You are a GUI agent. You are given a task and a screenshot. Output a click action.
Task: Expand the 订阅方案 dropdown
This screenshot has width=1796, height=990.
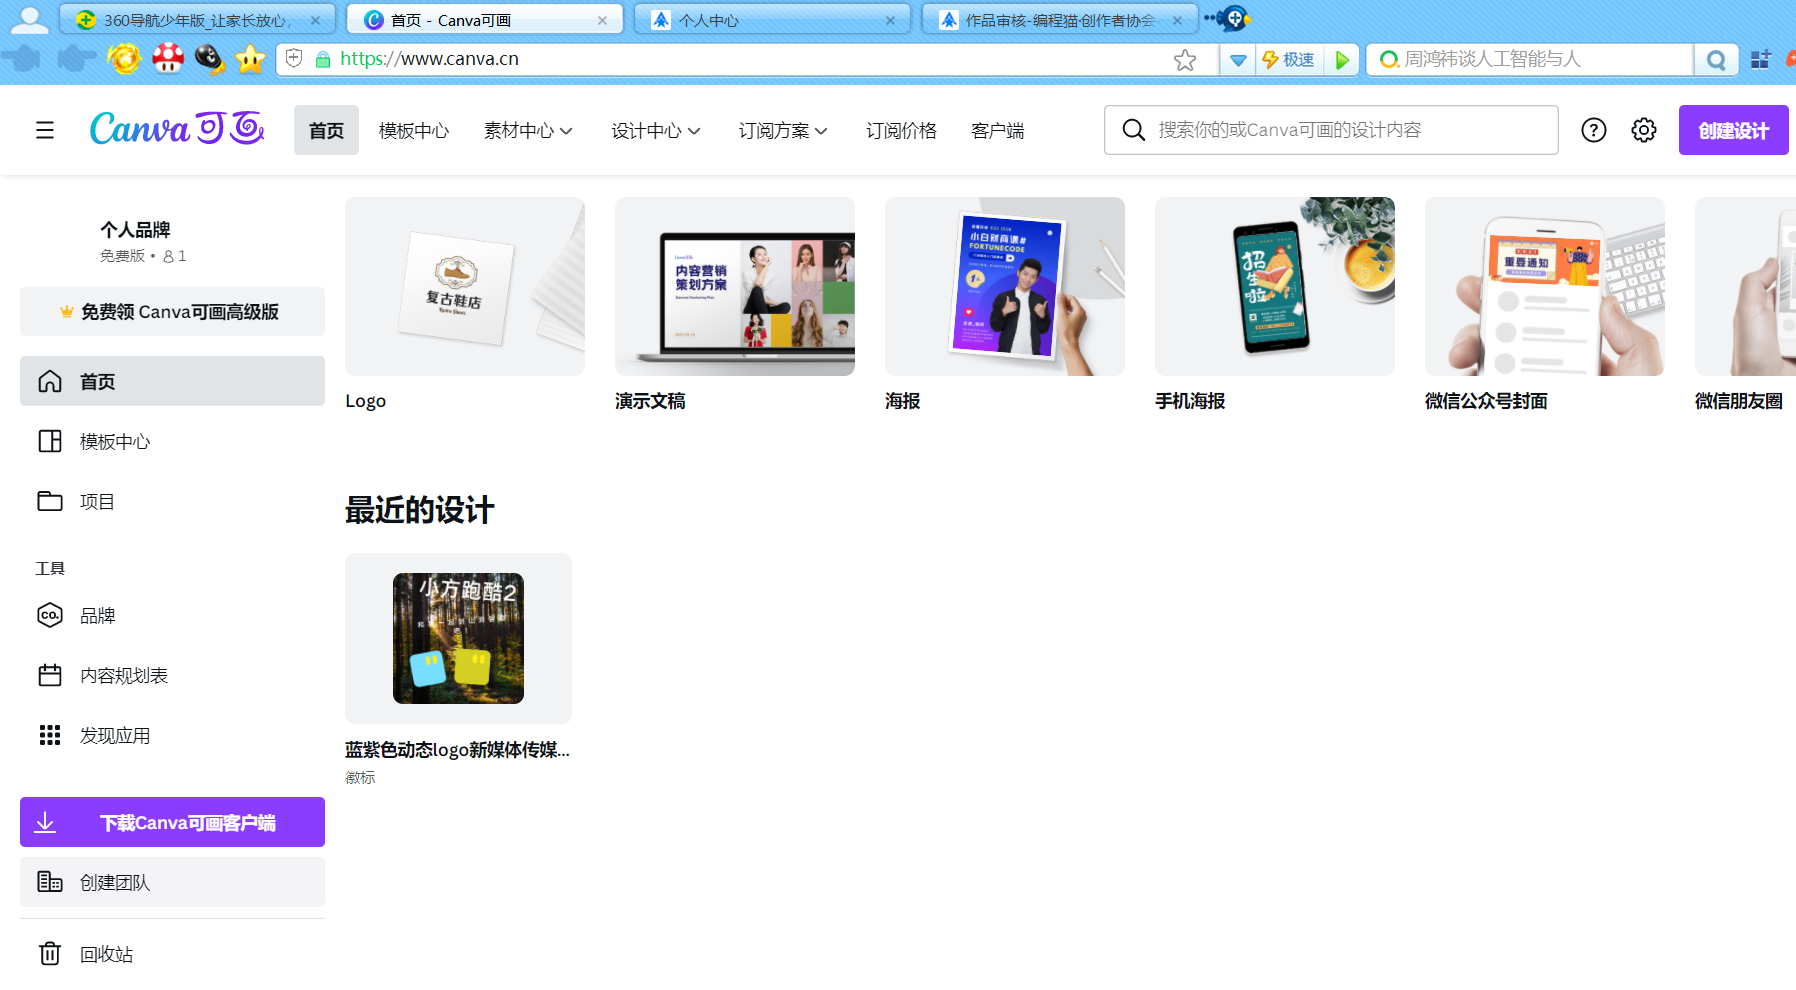783,130
